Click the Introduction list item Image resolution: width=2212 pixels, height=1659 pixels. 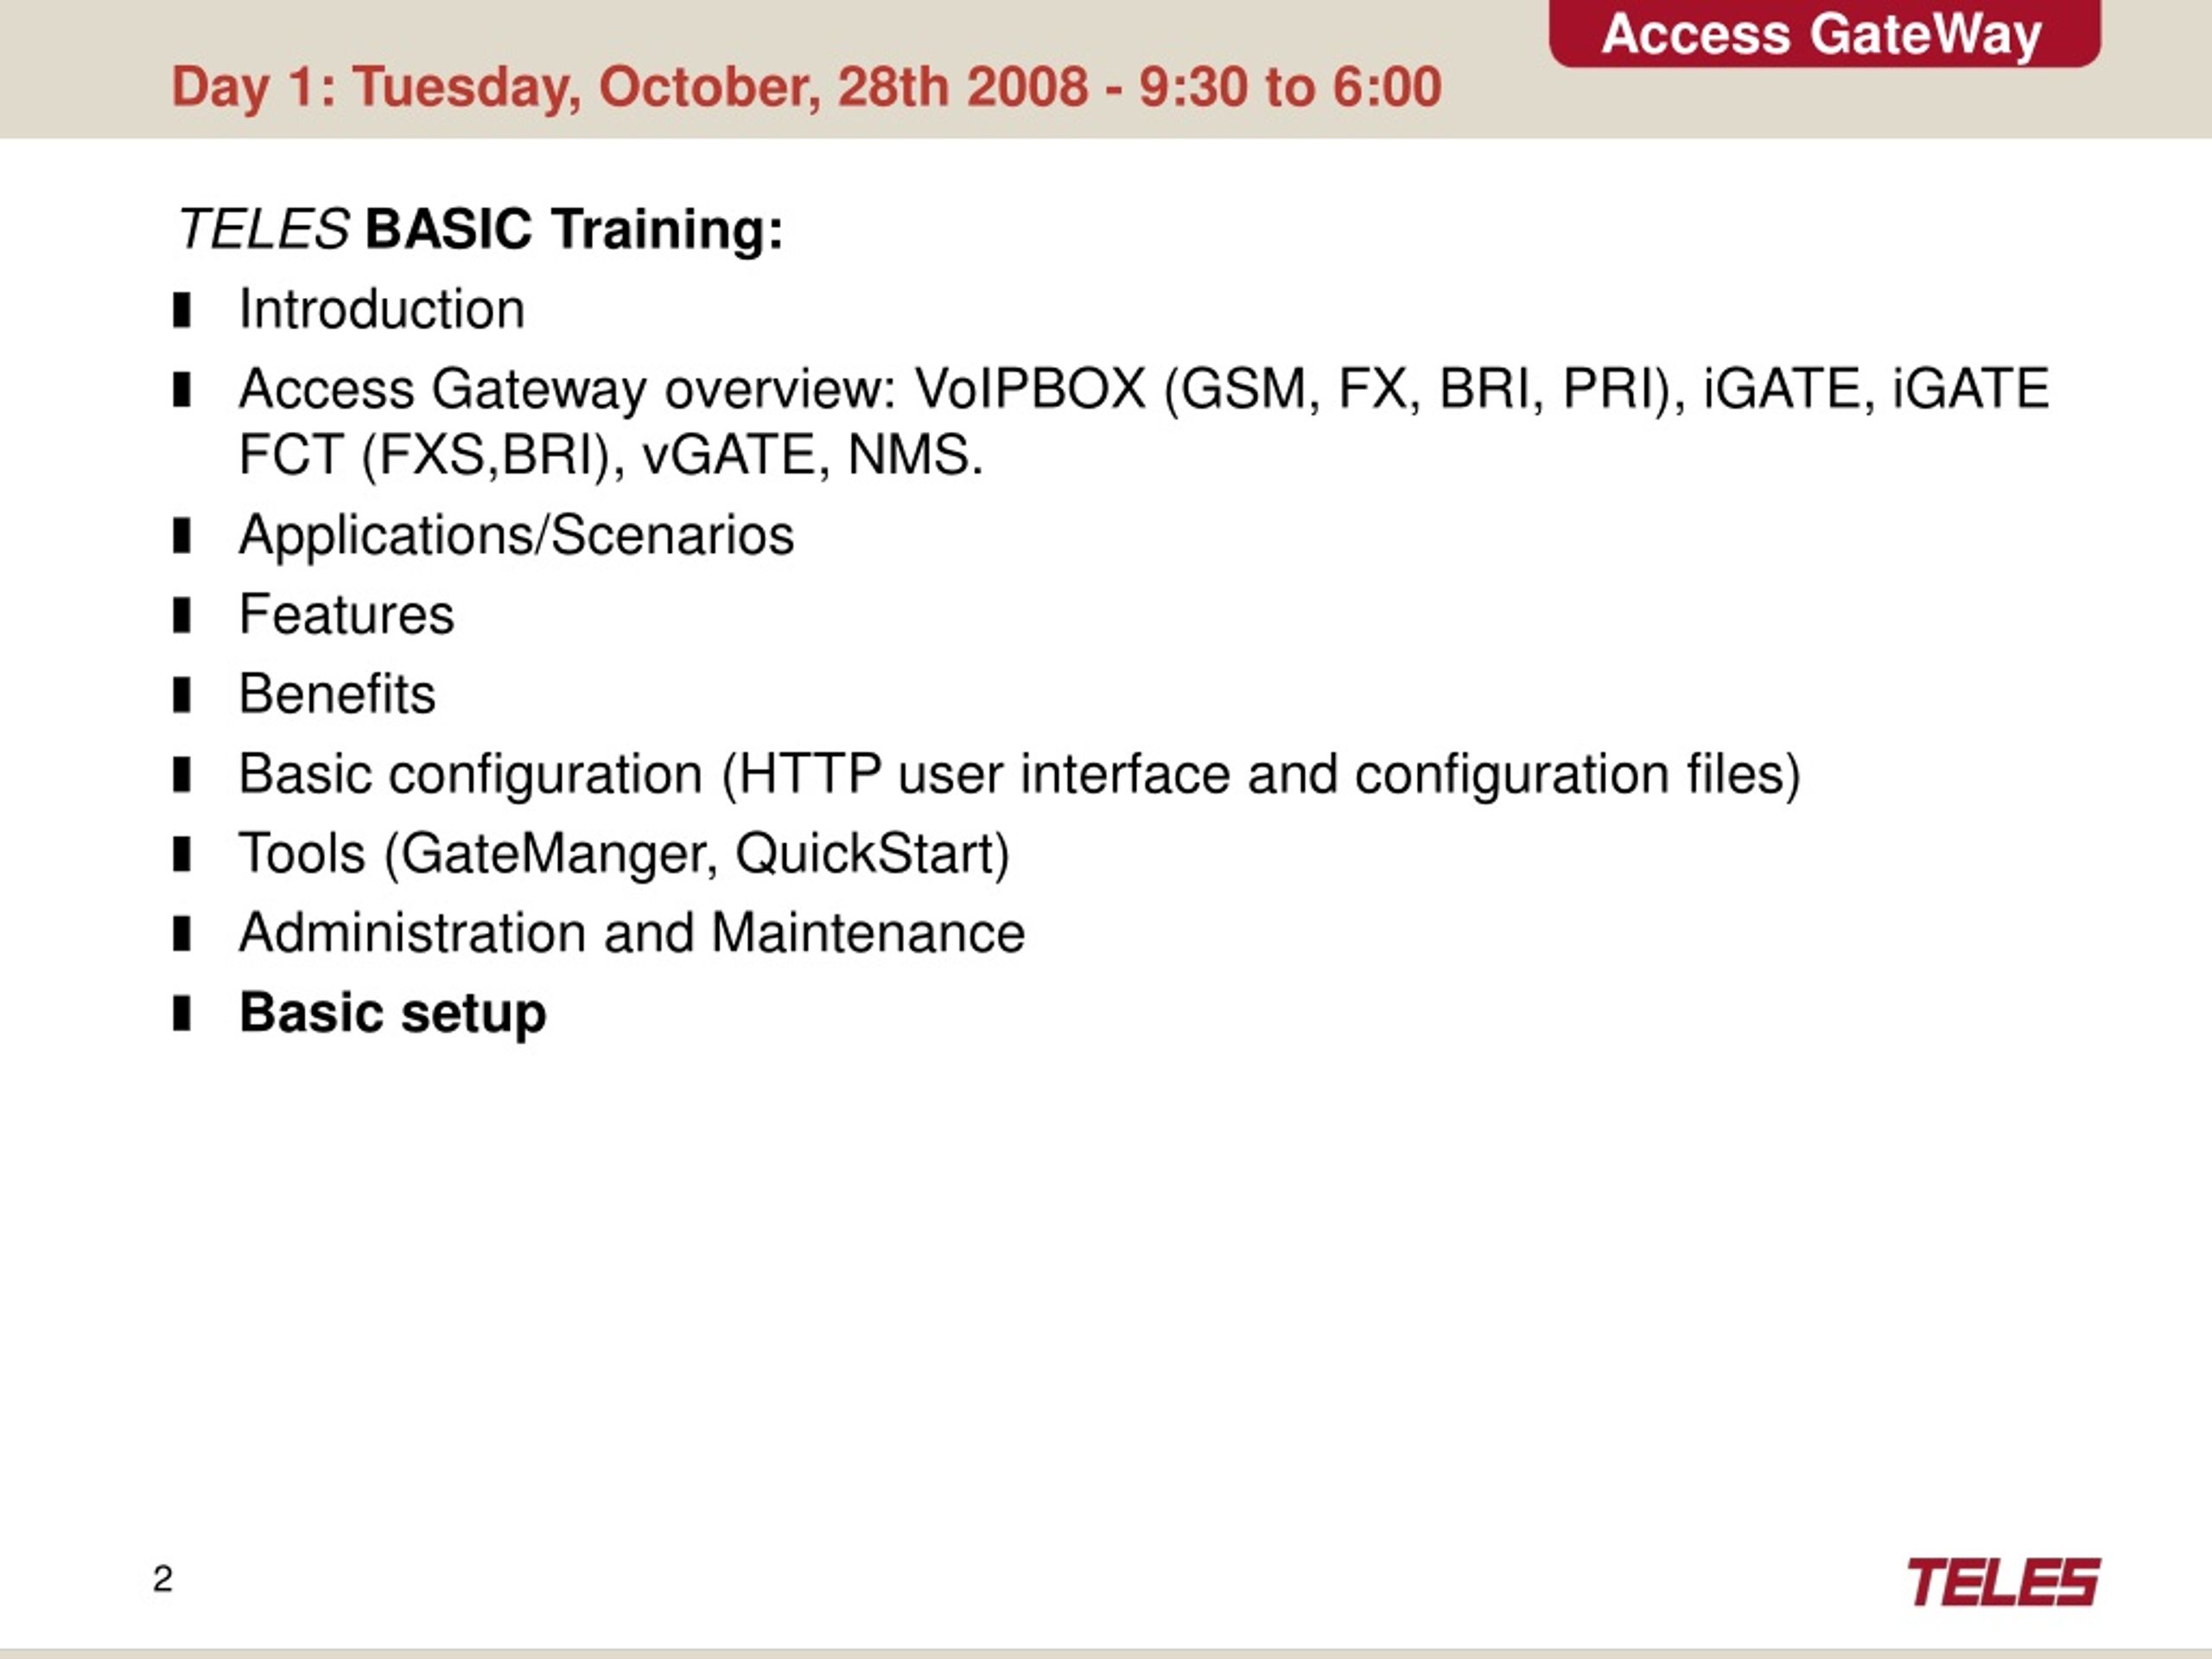382,309
